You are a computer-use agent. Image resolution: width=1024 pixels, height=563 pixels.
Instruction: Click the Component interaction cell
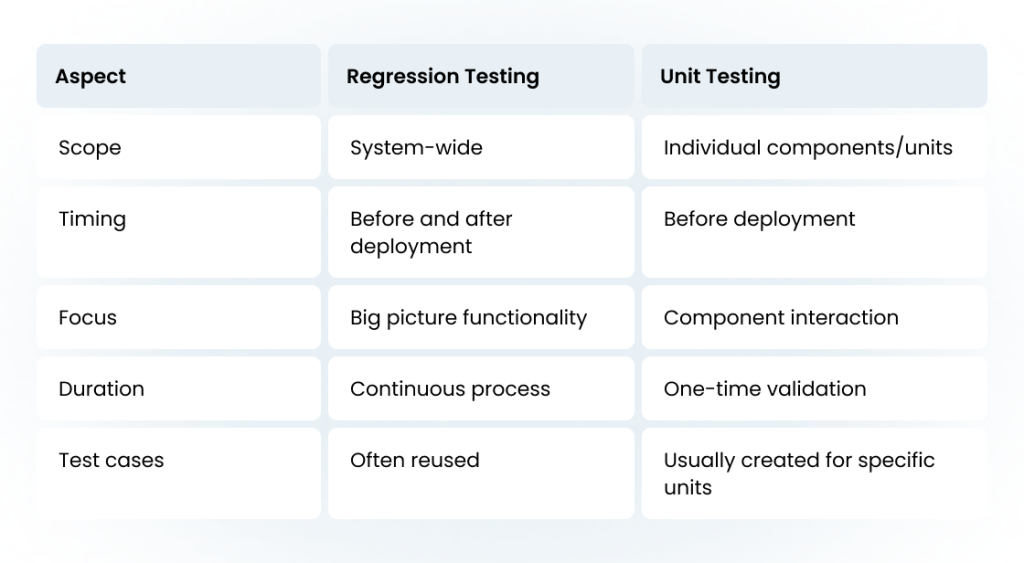coord(814,317)
